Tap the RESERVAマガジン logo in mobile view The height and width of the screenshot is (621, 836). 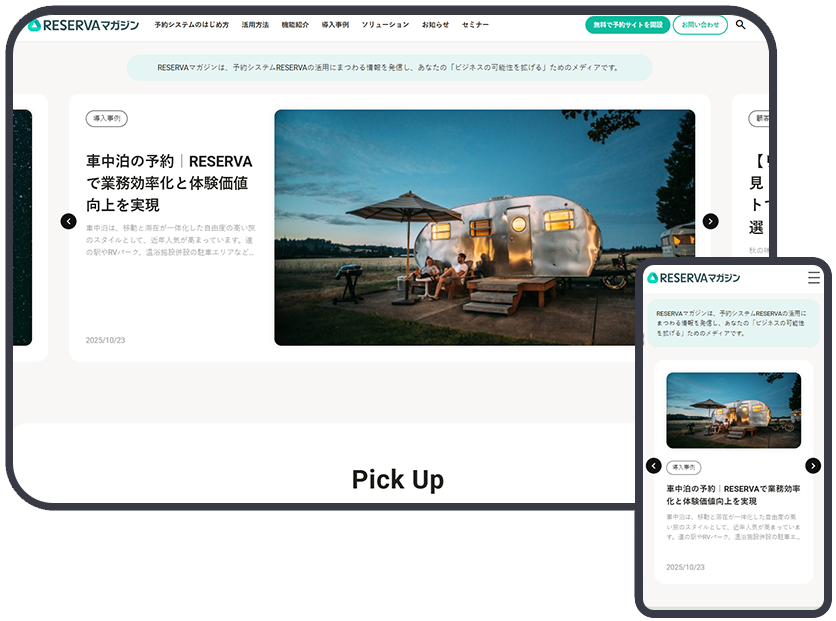point(694,277)
